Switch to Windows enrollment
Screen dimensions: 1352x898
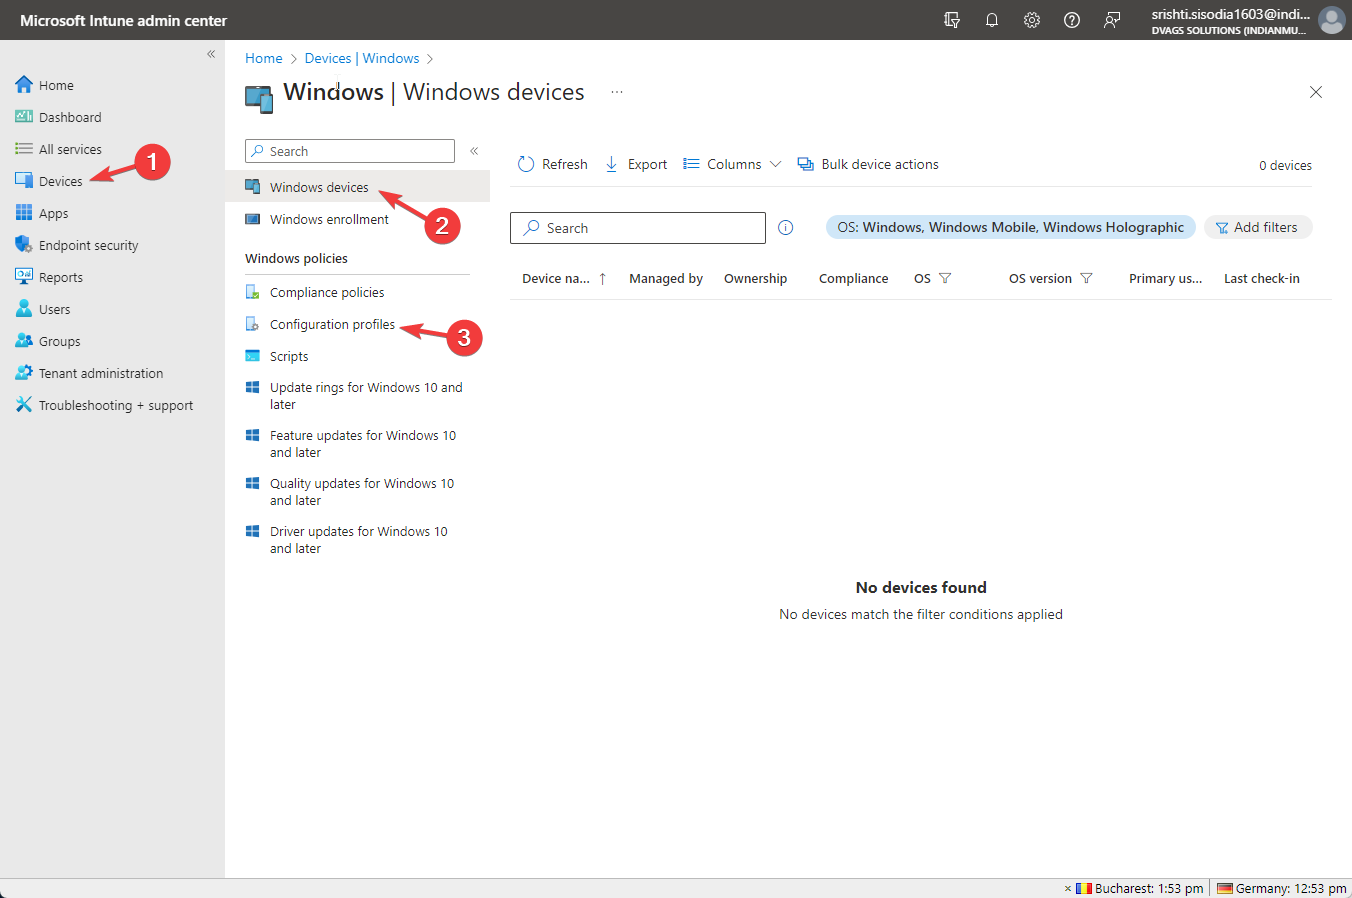(x=329, y=219)
